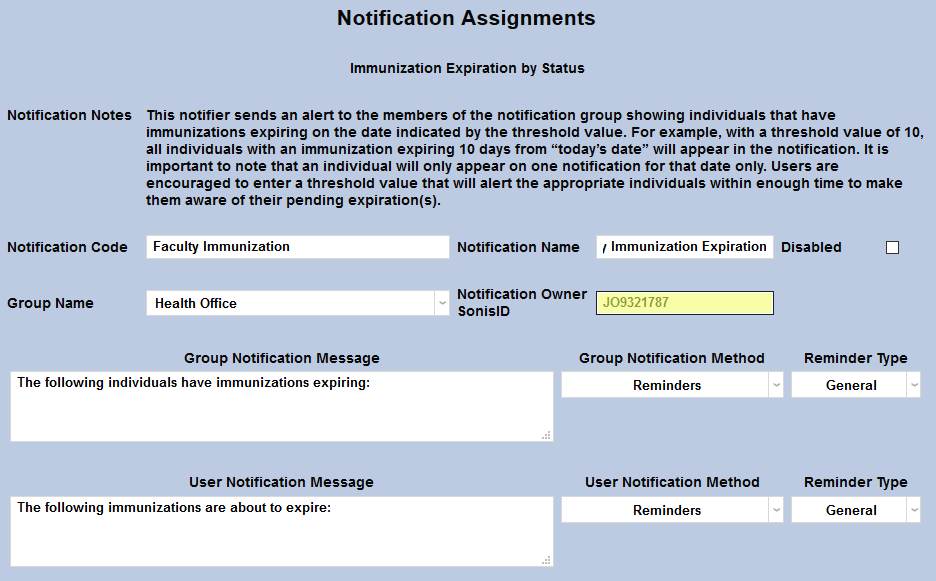936x581 pixels.
Task: Click the Immunization Expiration by Status heading
Action: coord(466,68)
